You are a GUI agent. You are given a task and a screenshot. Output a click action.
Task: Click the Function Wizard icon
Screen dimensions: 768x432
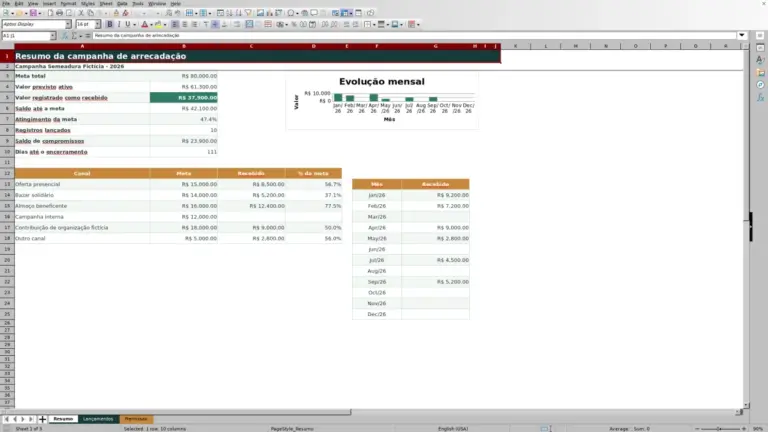(65, 36)
